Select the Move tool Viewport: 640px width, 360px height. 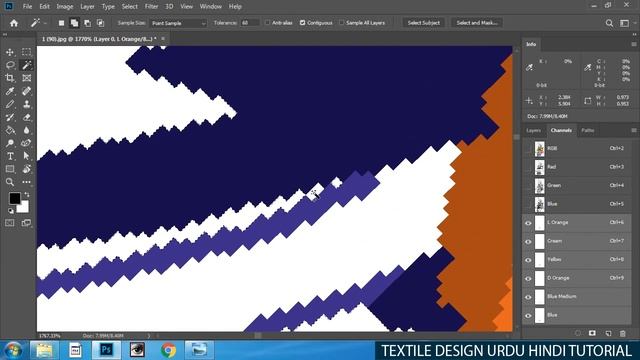pyautogui.click(x=10, y=52)
